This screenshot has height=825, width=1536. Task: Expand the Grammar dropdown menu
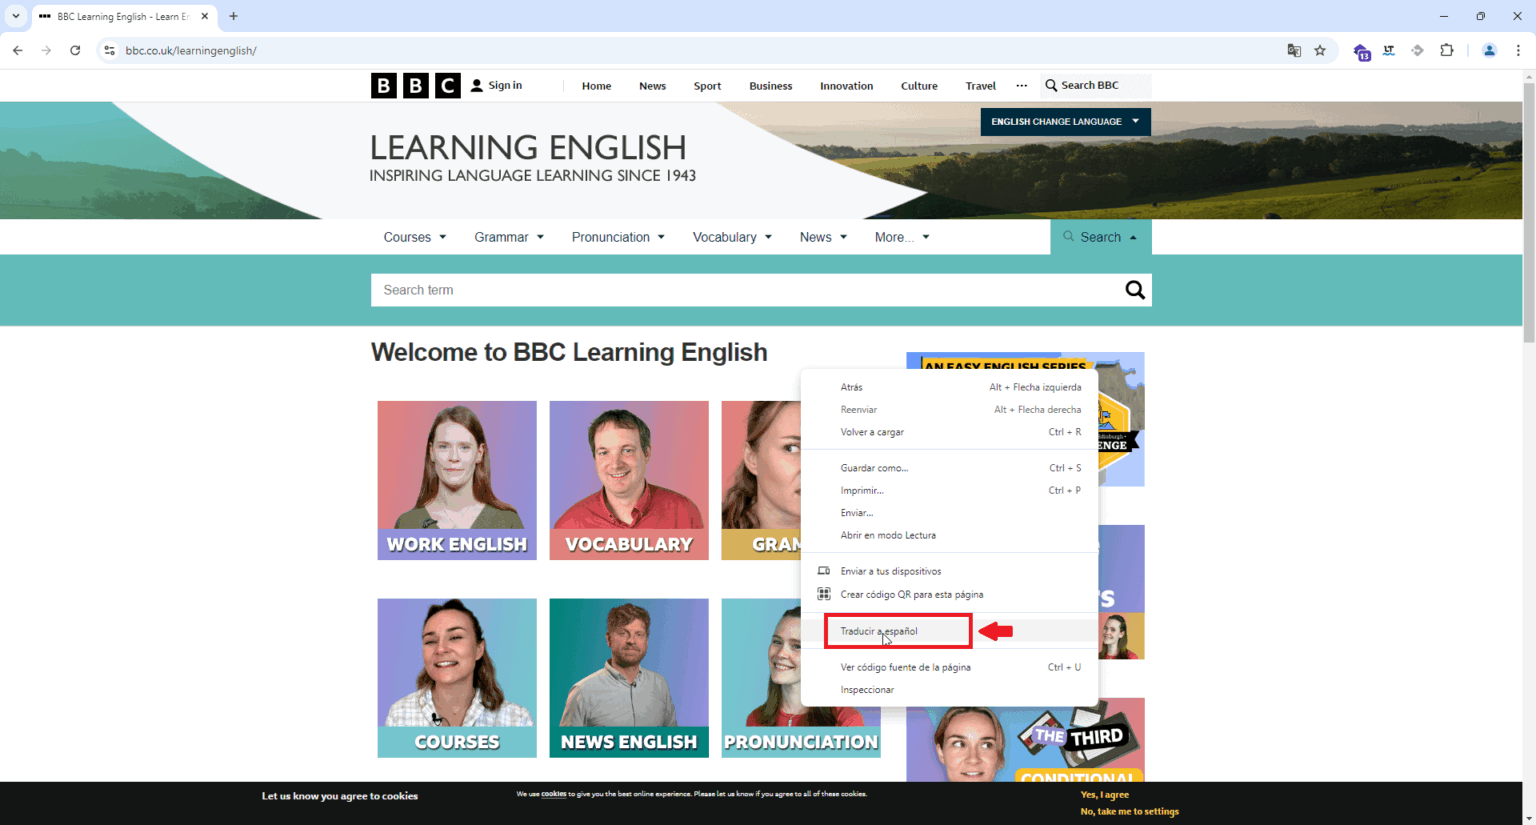click(x=508, y=237)
